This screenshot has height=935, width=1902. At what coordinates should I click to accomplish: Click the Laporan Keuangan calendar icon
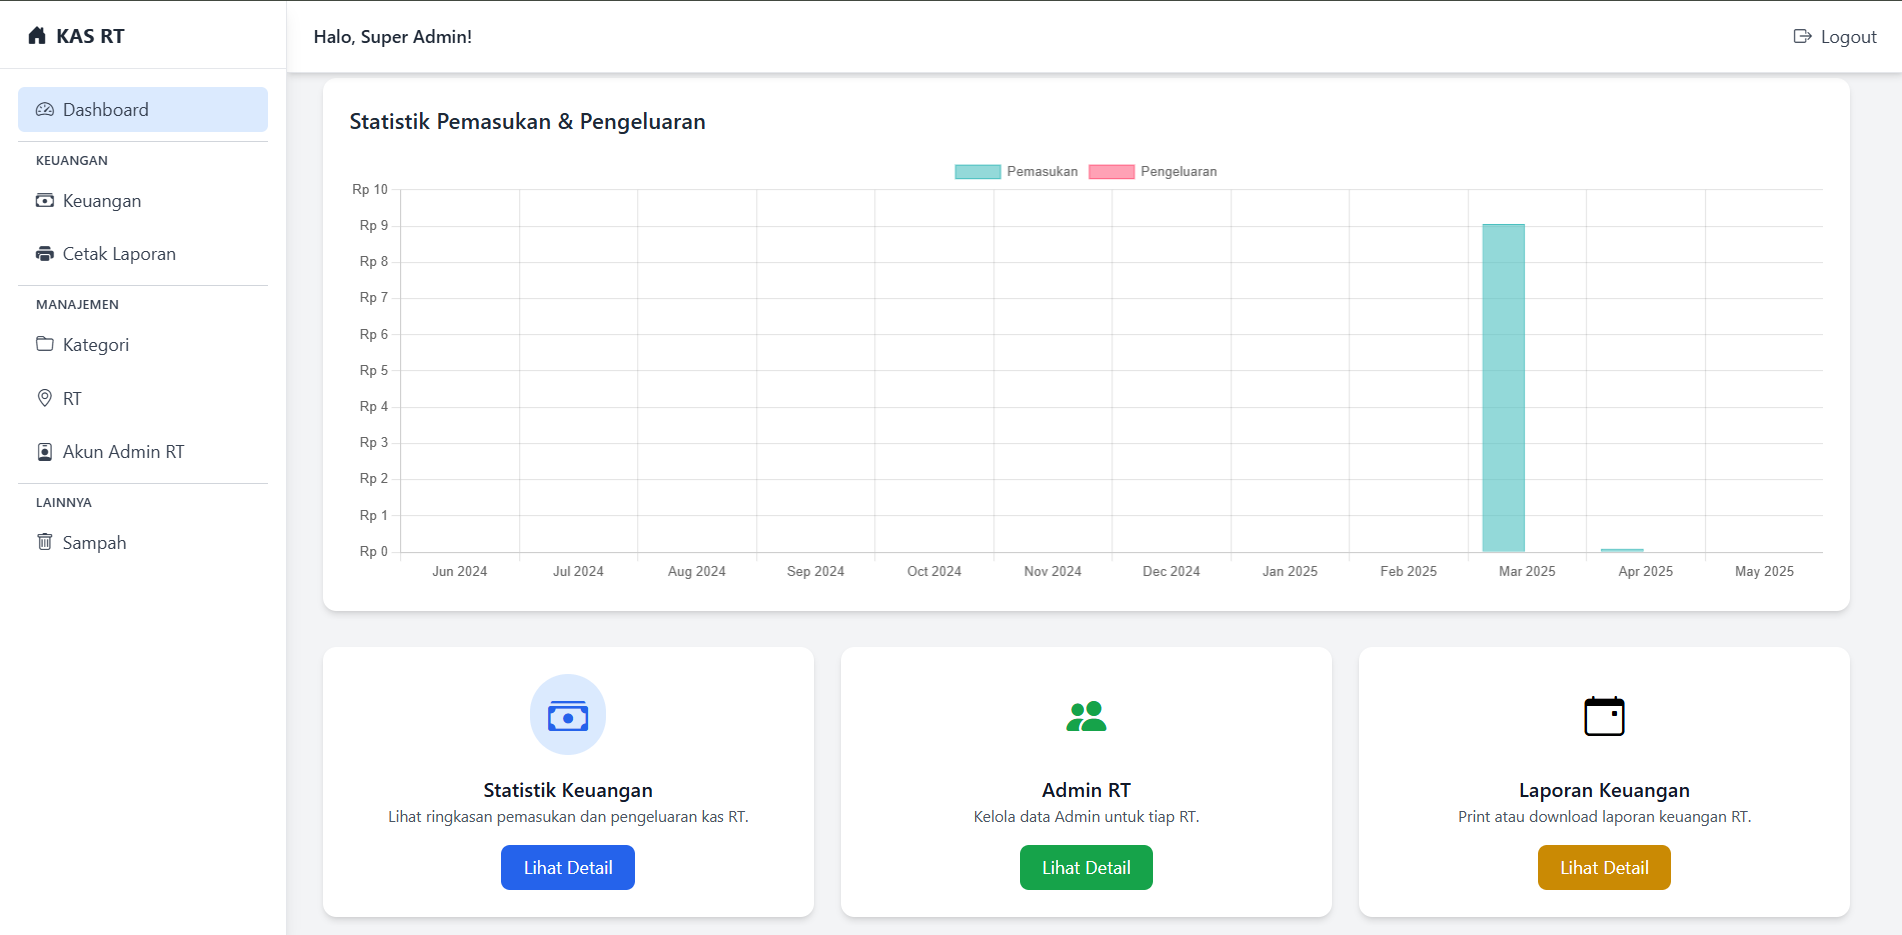[1604, 716]
